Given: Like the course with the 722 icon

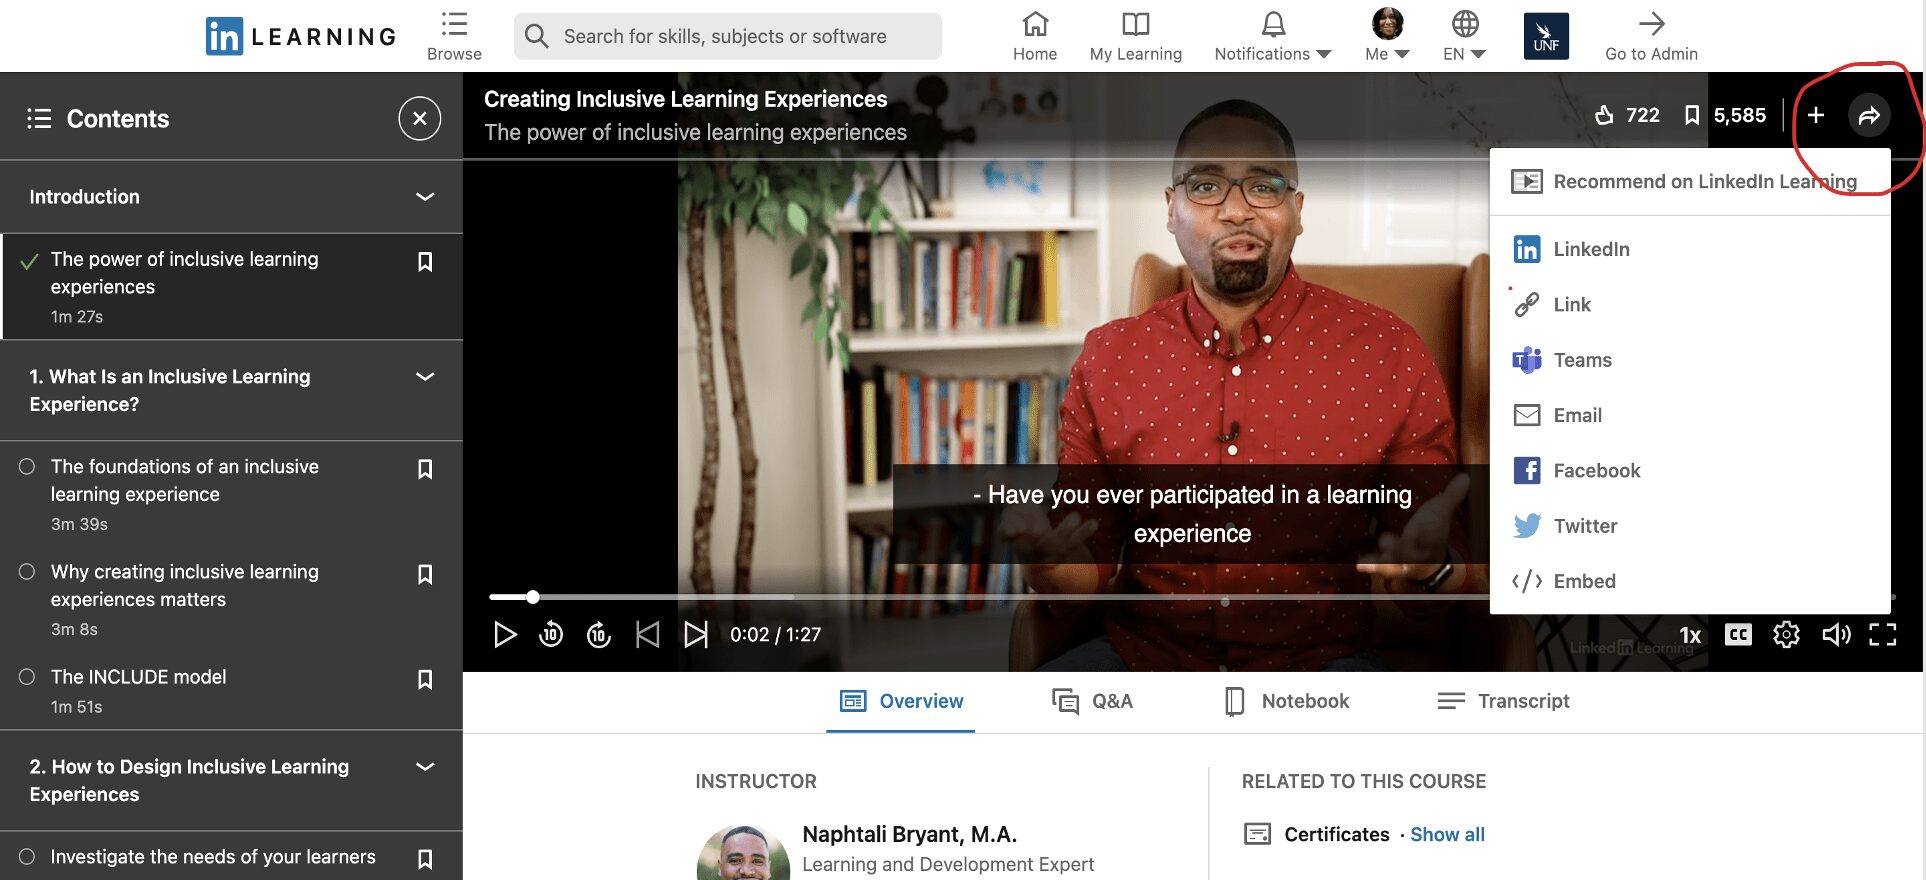Looking at the screenshot, I should coord(1604,115).
